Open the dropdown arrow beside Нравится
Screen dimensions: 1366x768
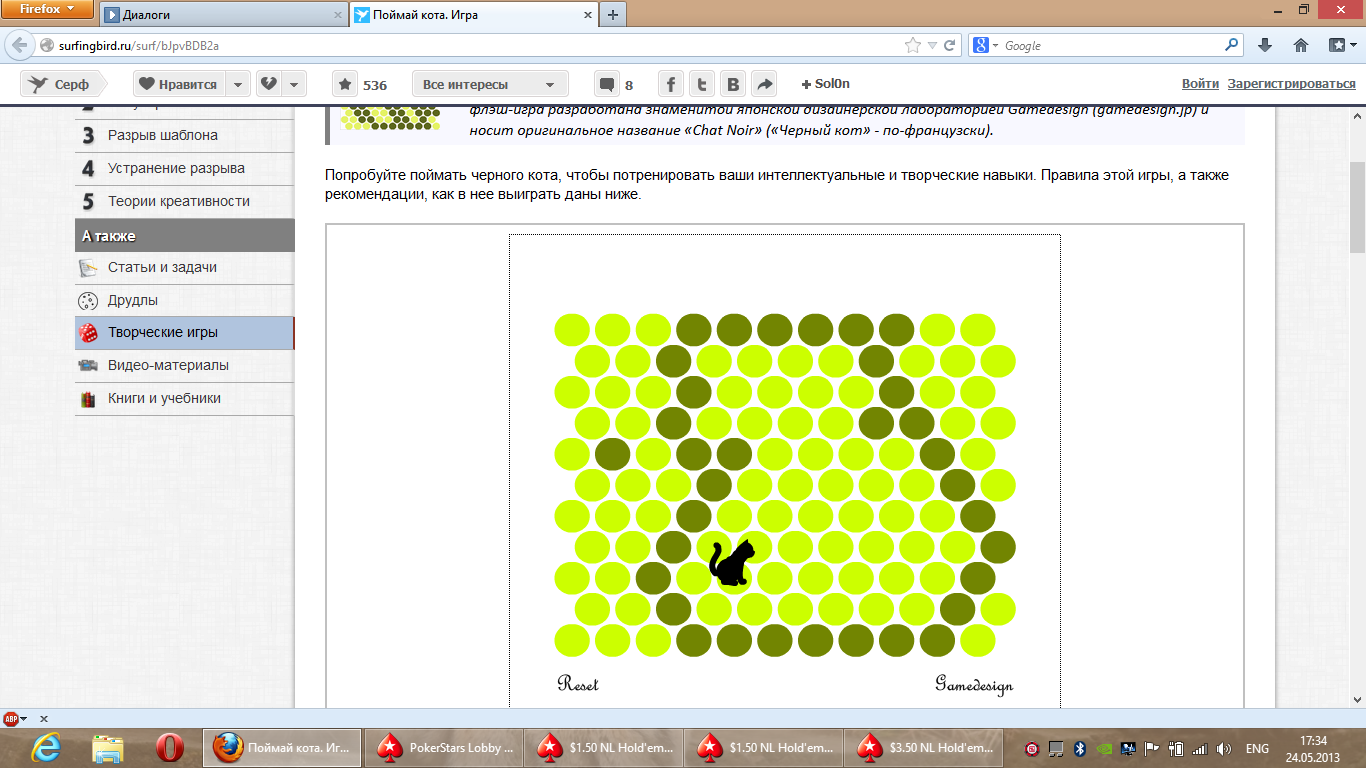coord(238,84)
